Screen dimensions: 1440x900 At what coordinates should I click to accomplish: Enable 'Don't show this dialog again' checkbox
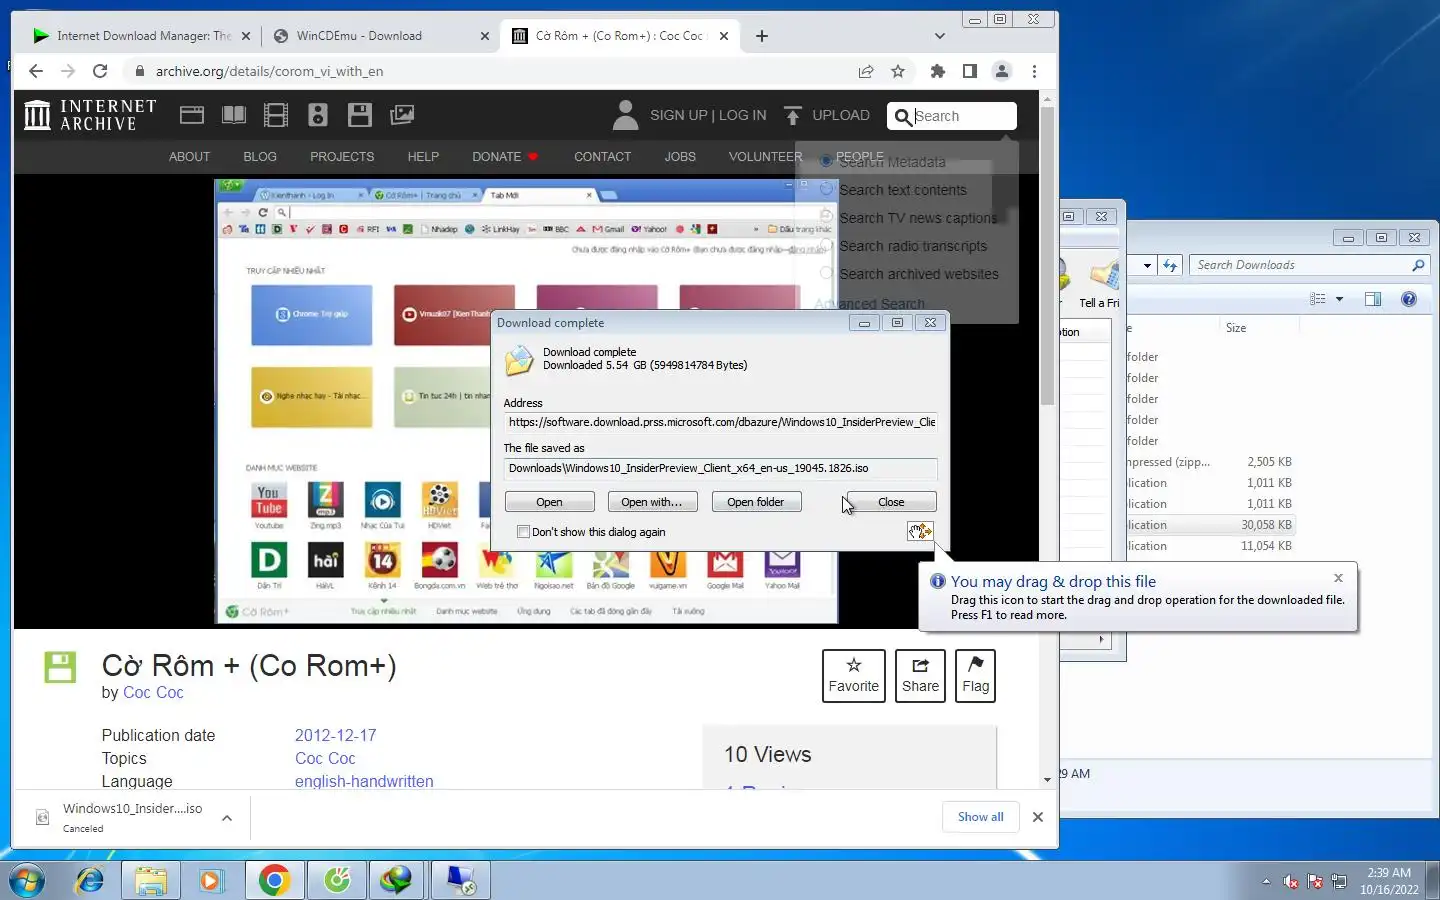coord(523,532)
